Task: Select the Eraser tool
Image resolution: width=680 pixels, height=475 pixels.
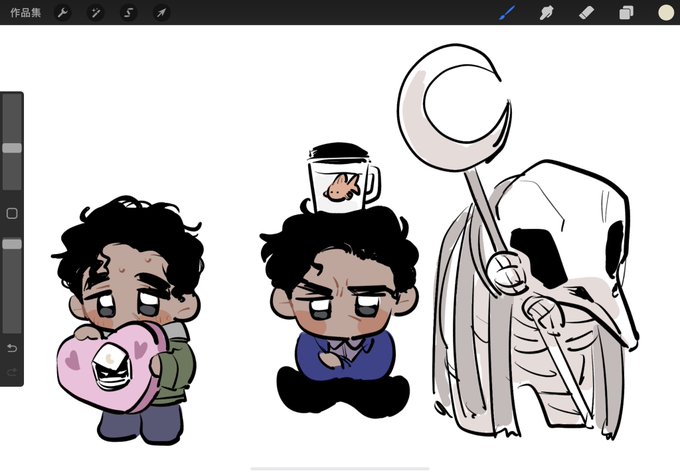Action: tap(586, 13)
